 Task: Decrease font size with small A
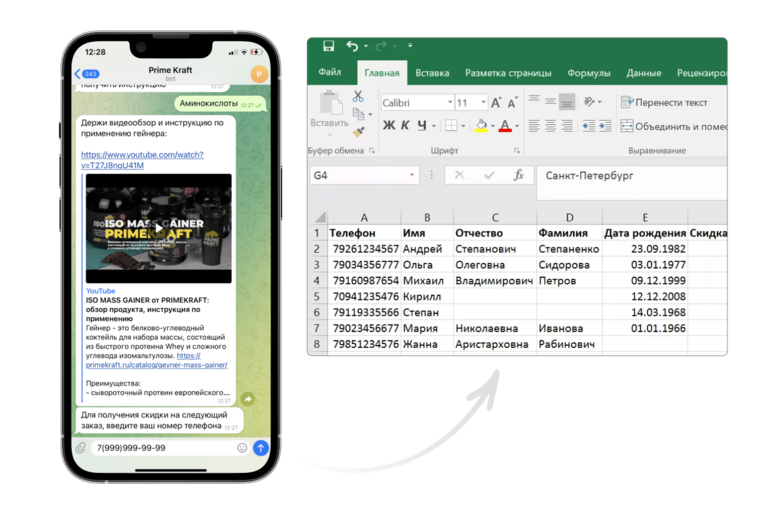512,103
